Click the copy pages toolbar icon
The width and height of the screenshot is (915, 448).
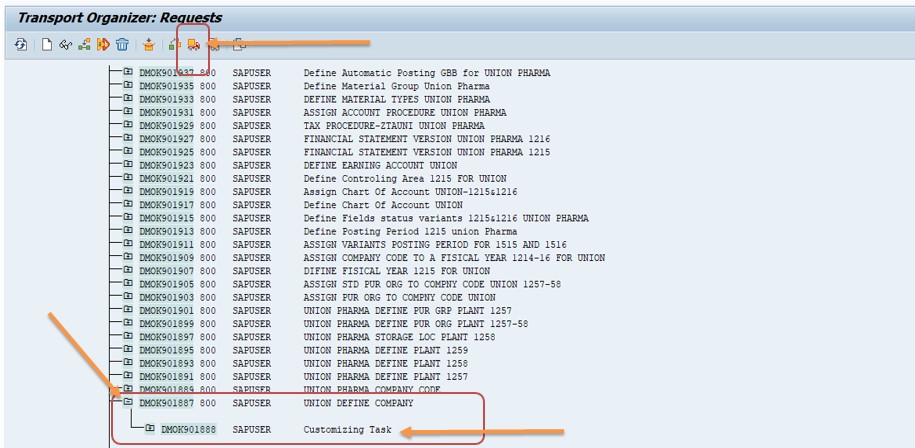tap(238, 44)
